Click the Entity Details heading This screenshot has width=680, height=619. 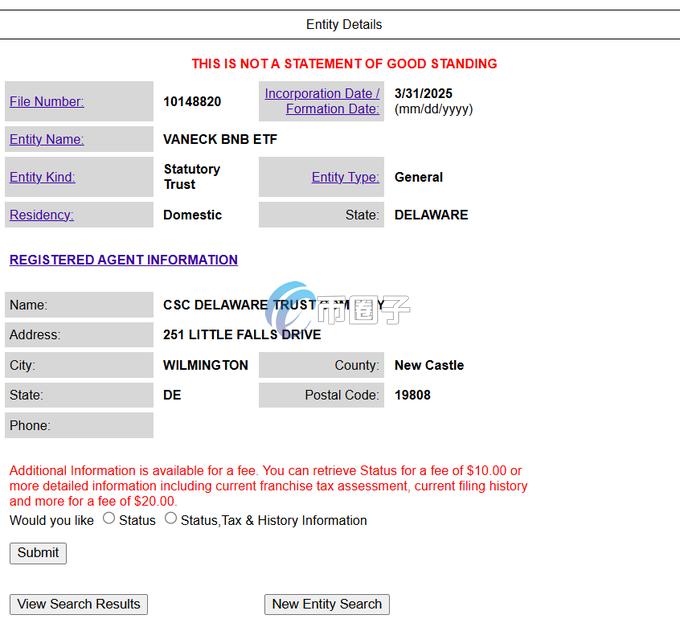click(344, 24)
